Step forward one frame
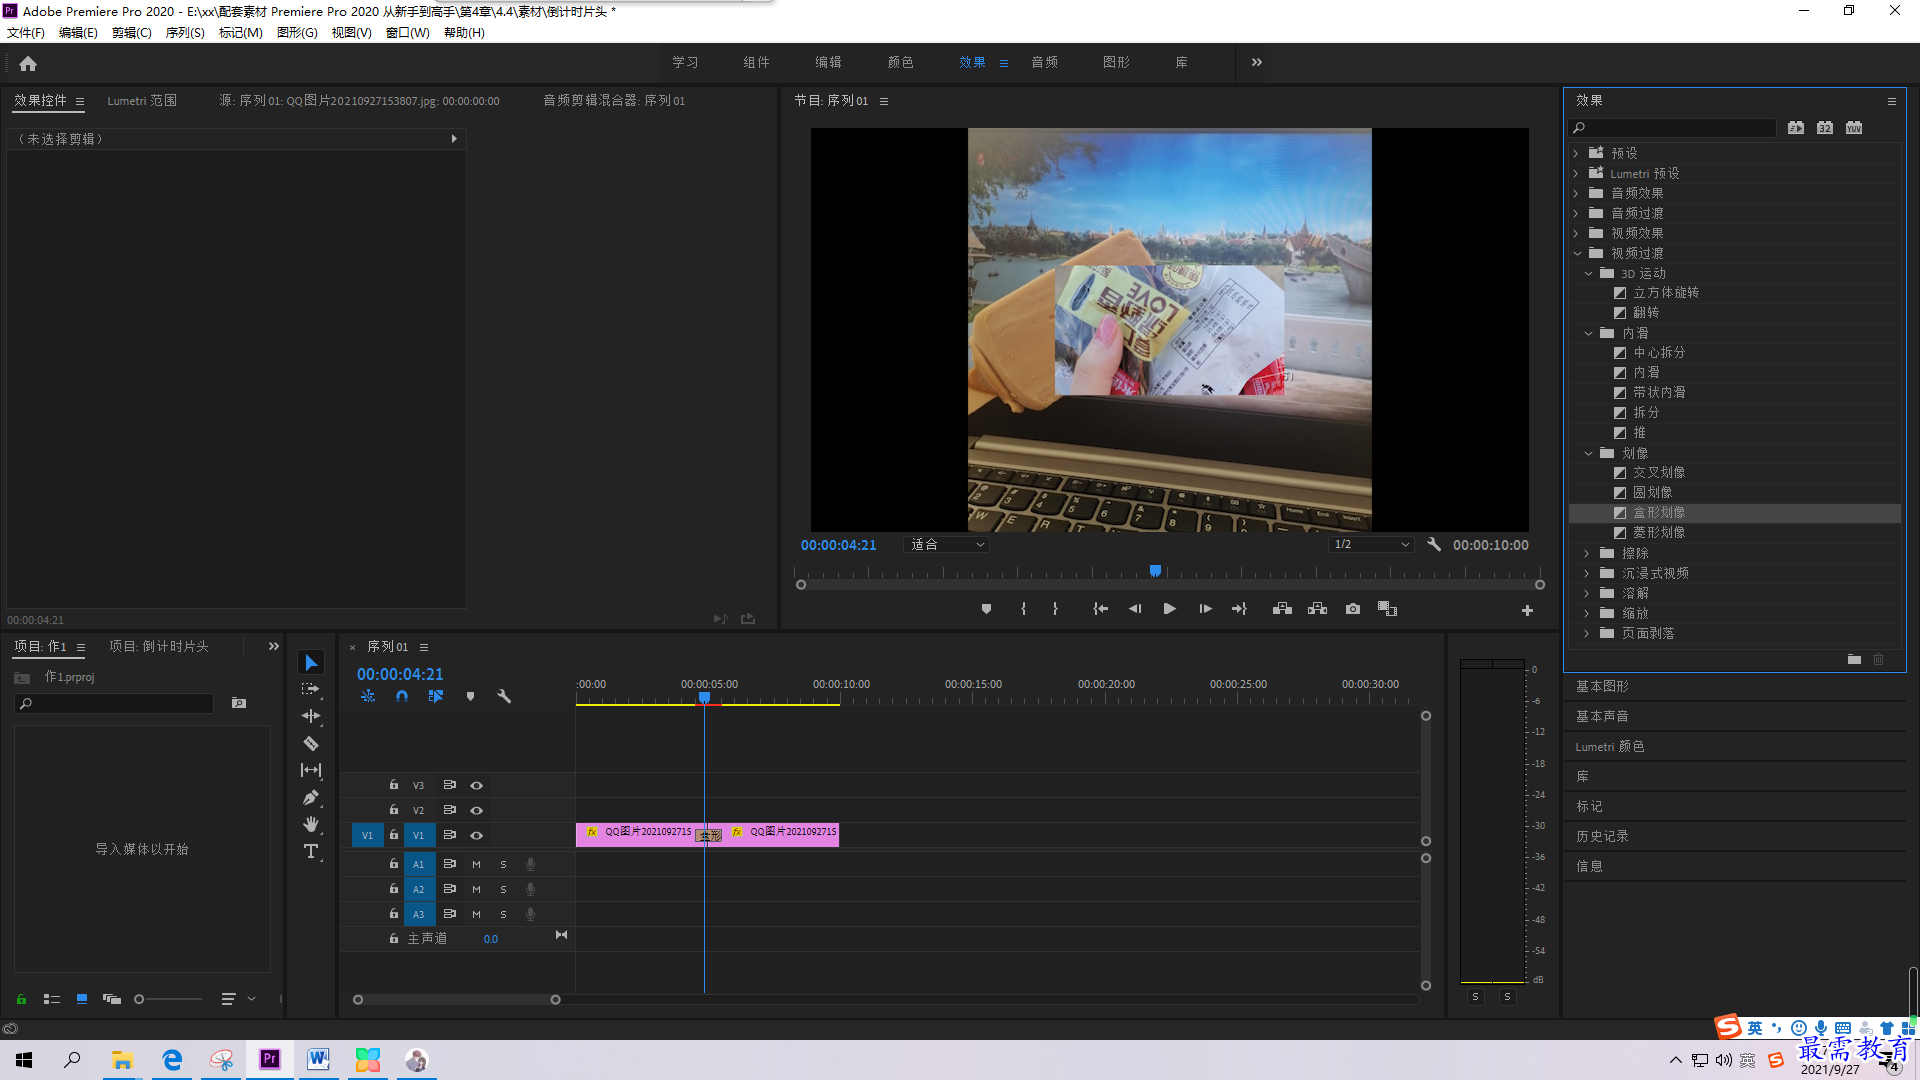 pos(1205,609)
